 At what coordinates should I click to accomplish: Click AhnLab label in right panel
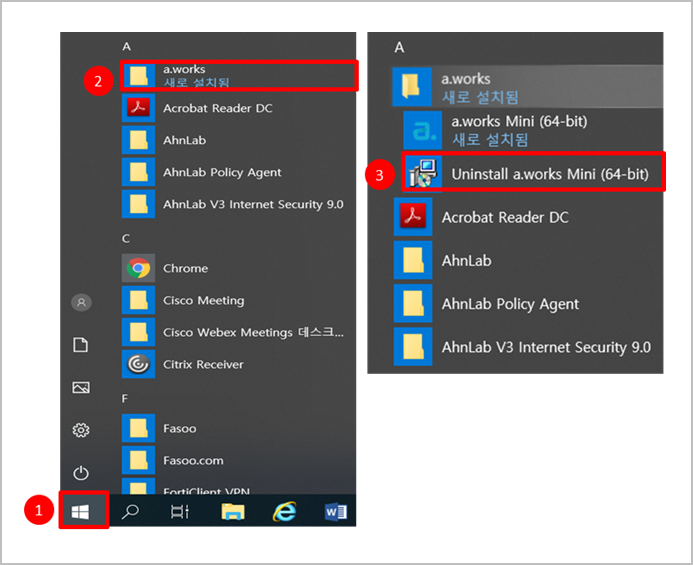[x=466, y=260]
